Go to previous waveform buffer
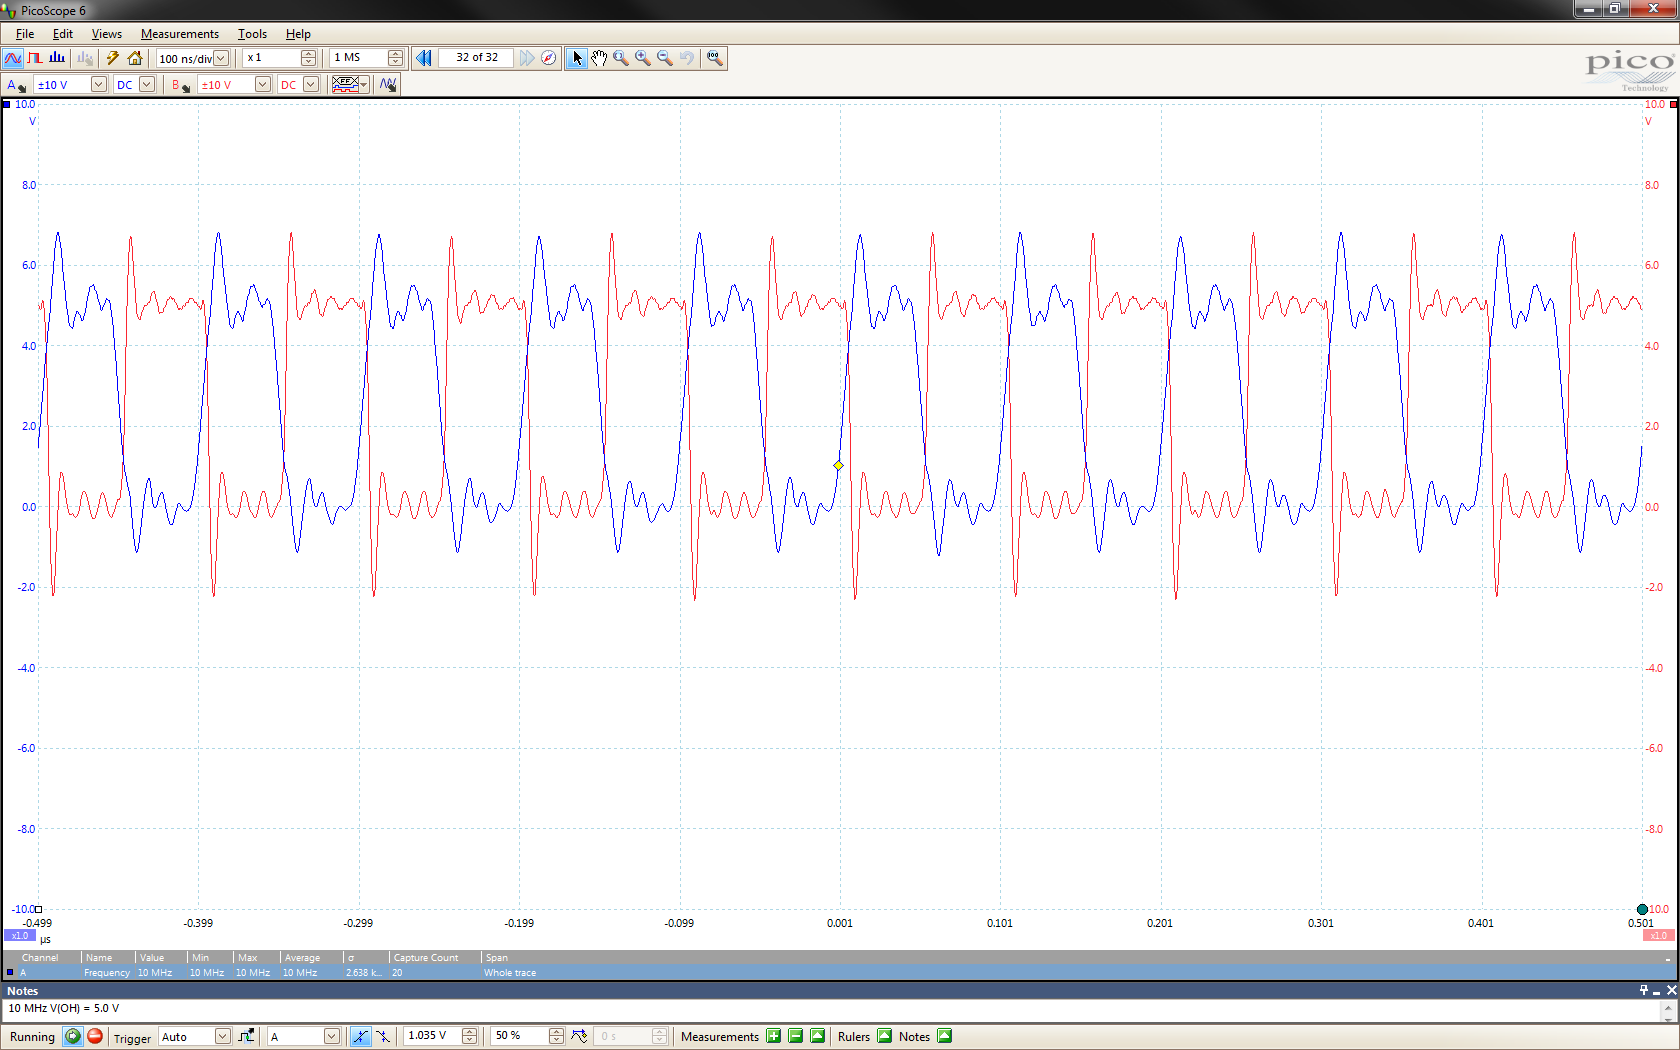 coord(424,58)
